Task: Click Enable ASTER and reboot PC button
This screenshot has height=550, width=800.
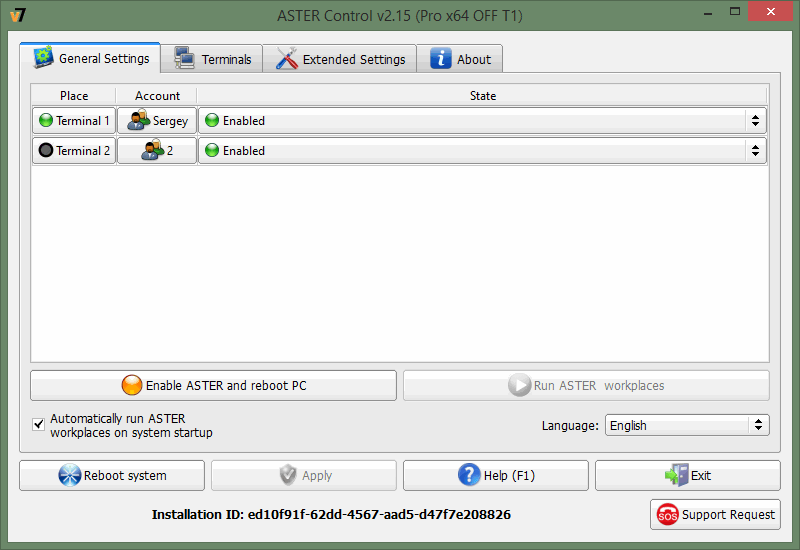Action: tap(213, 385)
